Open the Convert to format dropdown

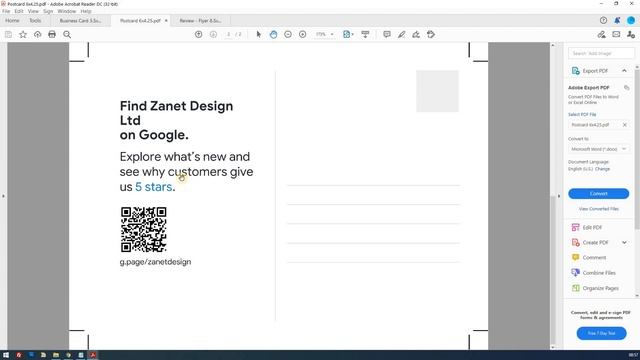tap(598, 149)
